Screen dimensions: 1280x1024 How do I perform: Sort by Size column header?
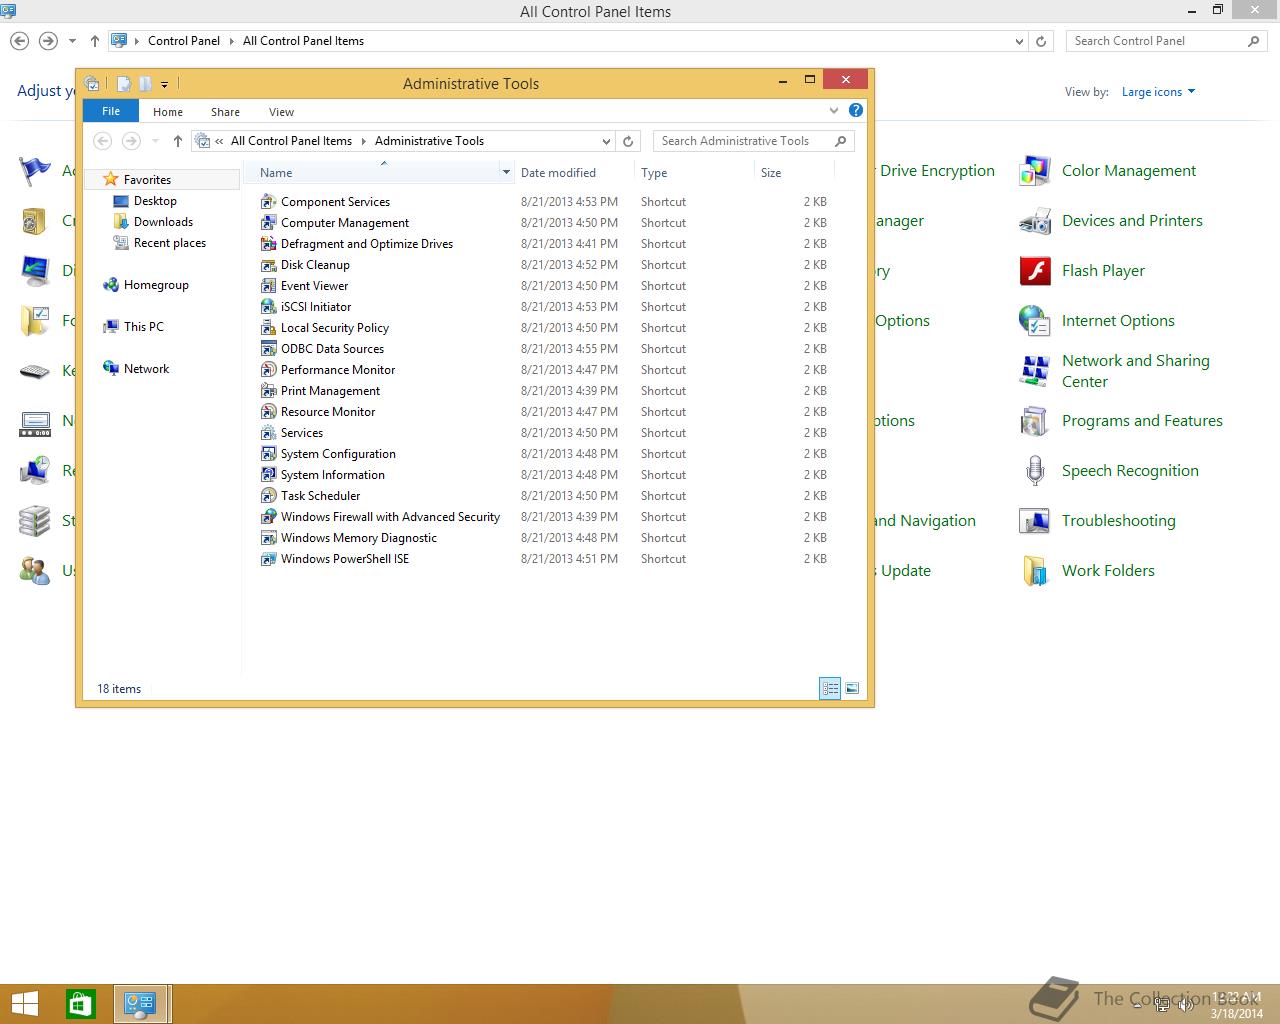(x=794, y=173)
